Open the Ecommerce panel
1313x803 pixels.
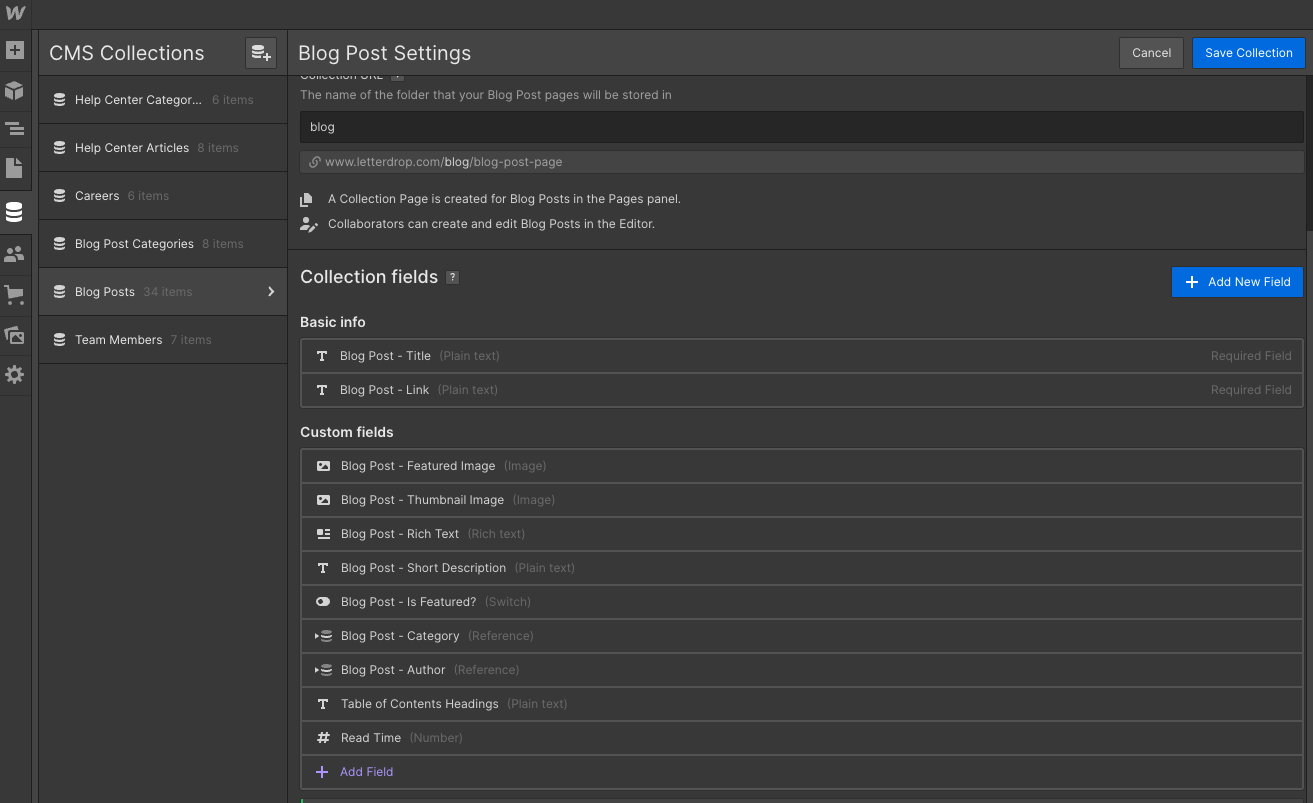pos(15,295)
